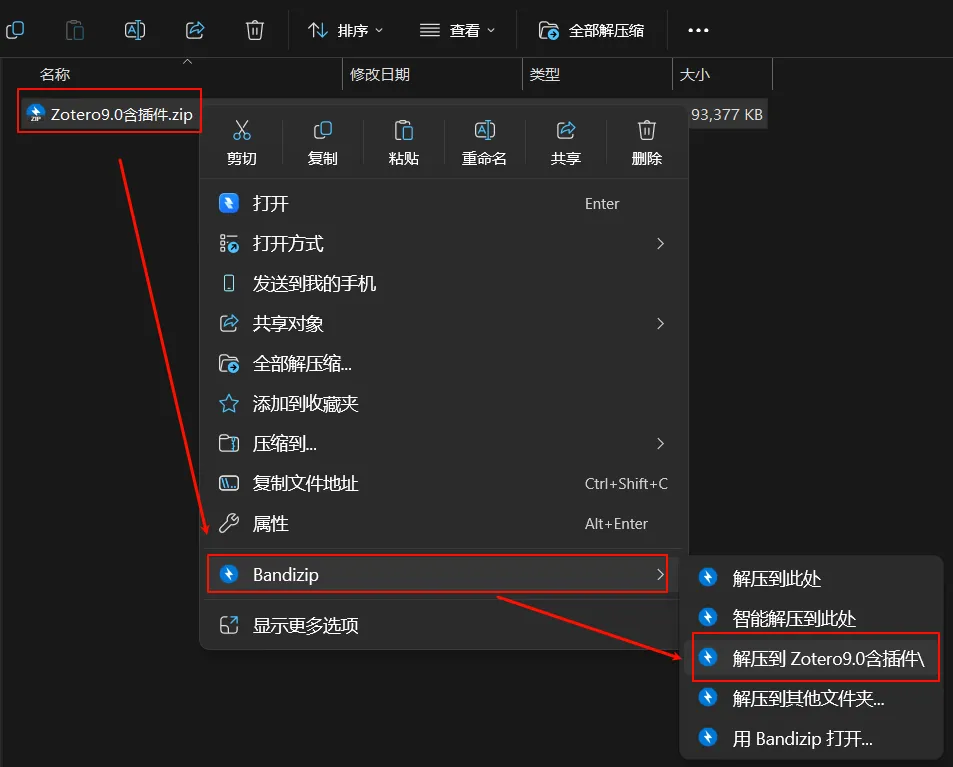Select Extract here (解压到此处) in Bandizip submenu

click(812, 578)
